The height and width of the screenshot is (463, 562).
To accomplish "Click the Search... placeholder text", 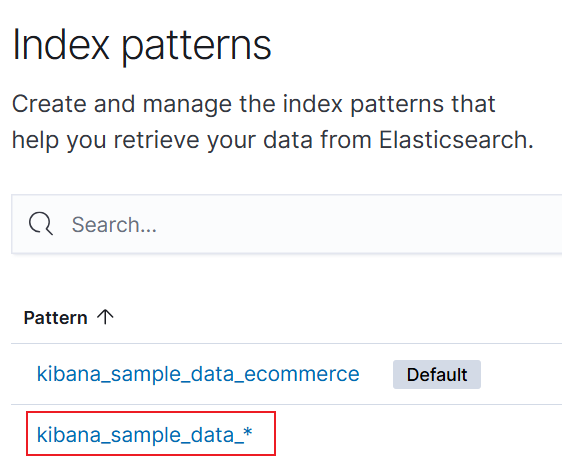I will 114,225.
